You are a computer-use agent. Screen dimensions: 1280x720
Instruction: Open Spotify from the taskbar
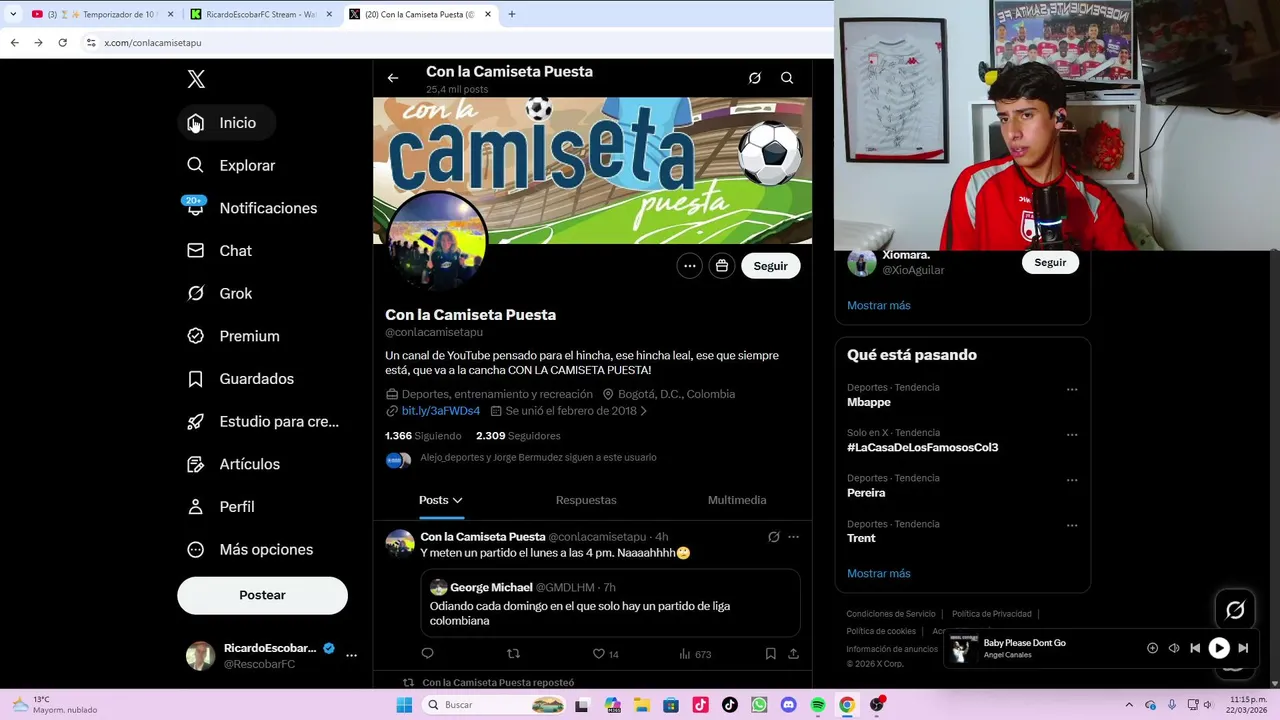tap(818, 705)
